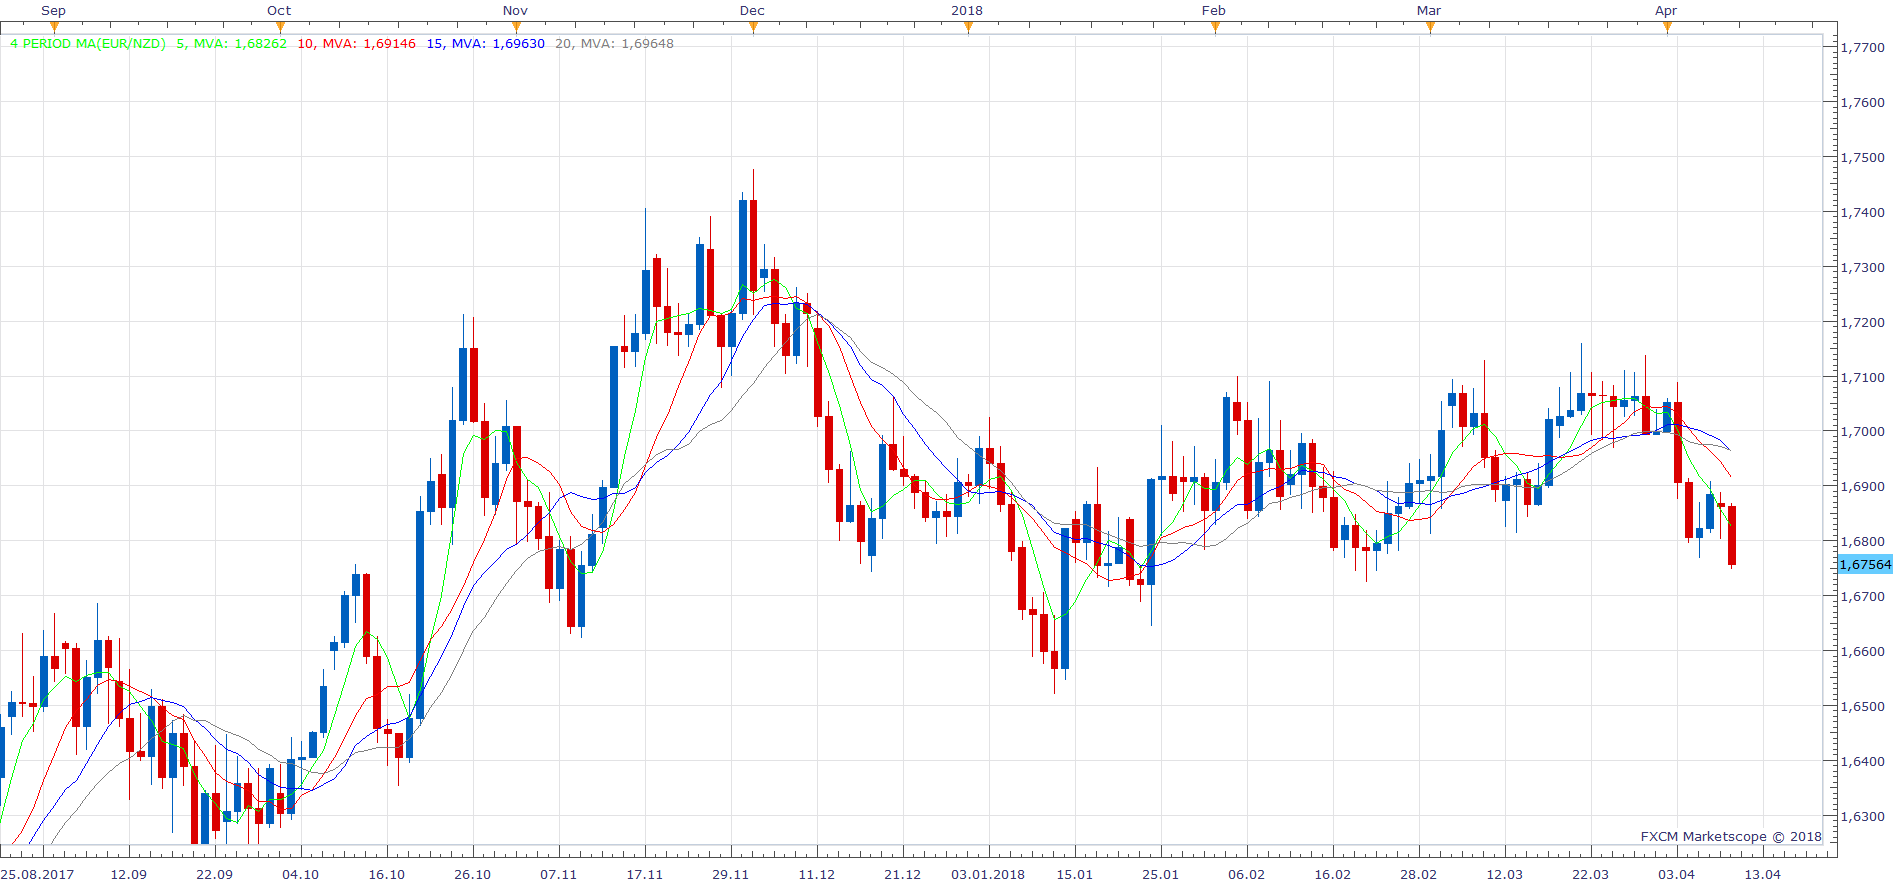The image size is (1903, 887).
Task: Click the 1,6300 price axis label
Action: (x=1862, y=816)
